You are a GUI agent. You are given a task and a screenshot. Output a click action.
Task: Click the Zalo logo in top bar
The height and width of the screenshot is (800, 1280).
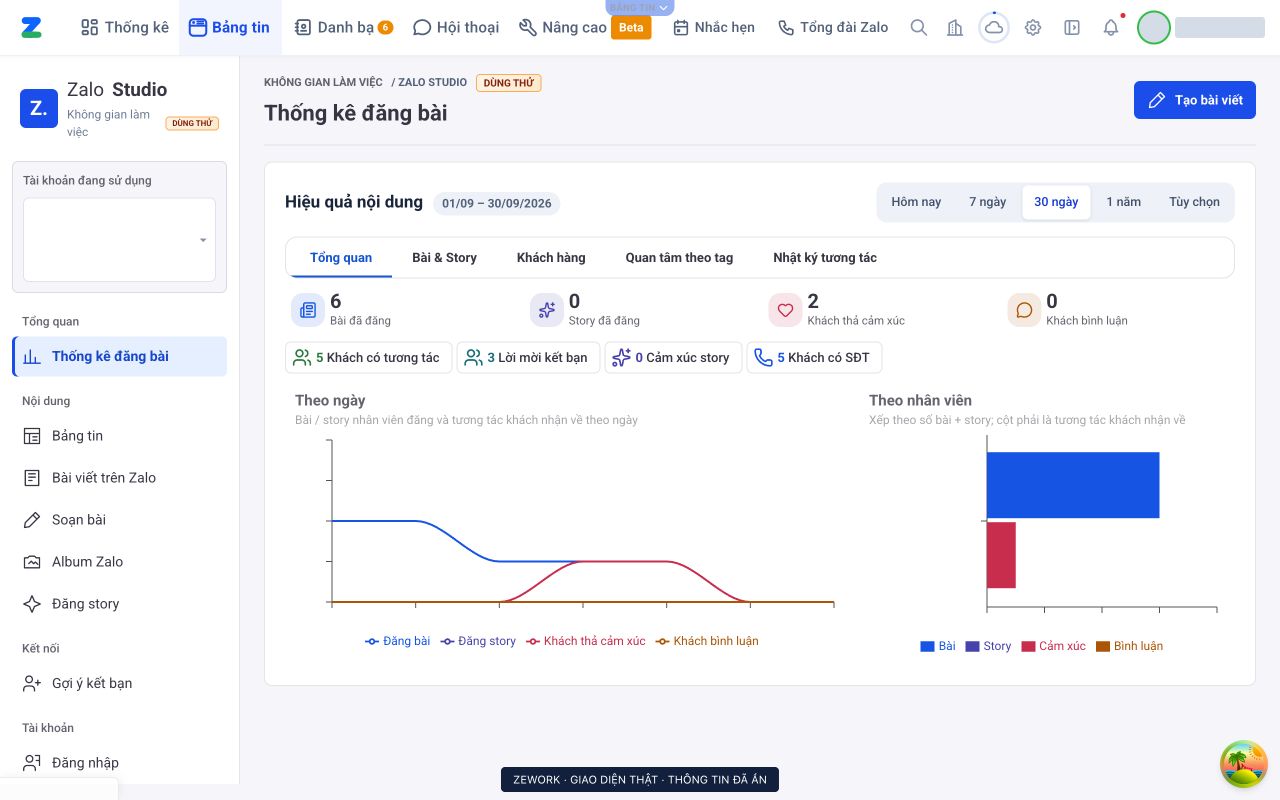pos(32,27)
